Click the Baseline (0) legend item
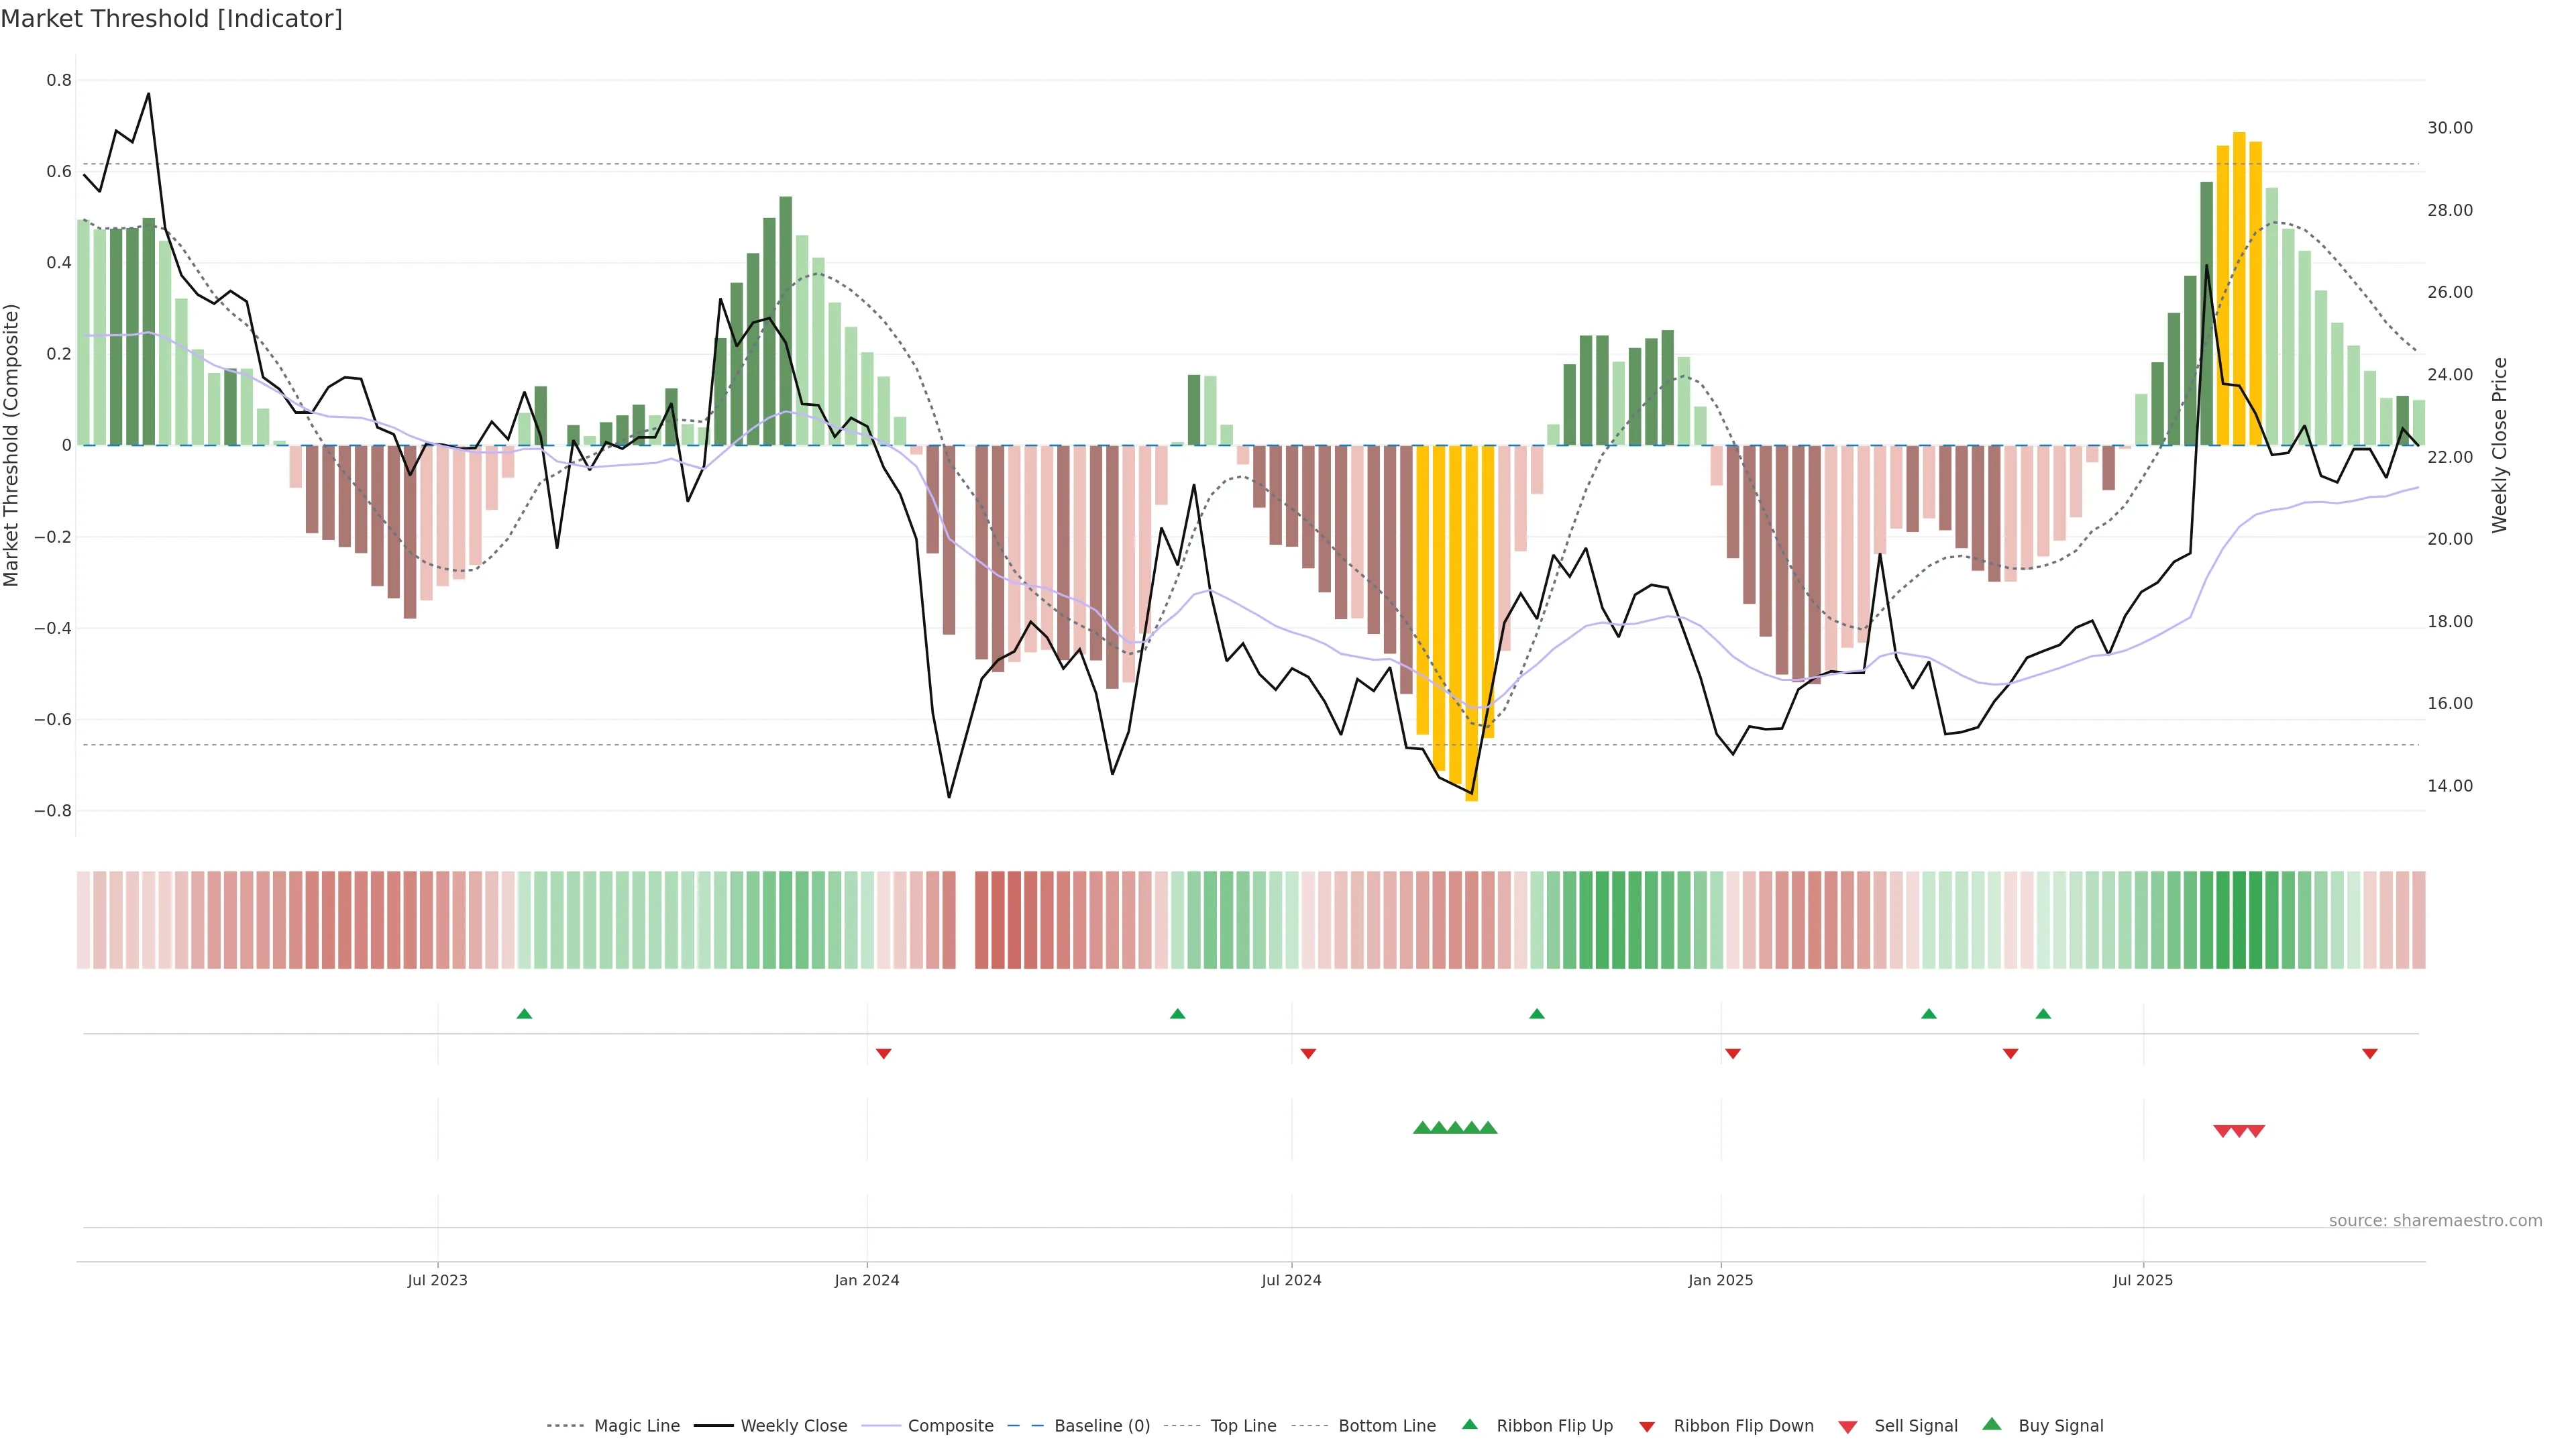2576x1449 pixels. [x=1101, y=1426]
